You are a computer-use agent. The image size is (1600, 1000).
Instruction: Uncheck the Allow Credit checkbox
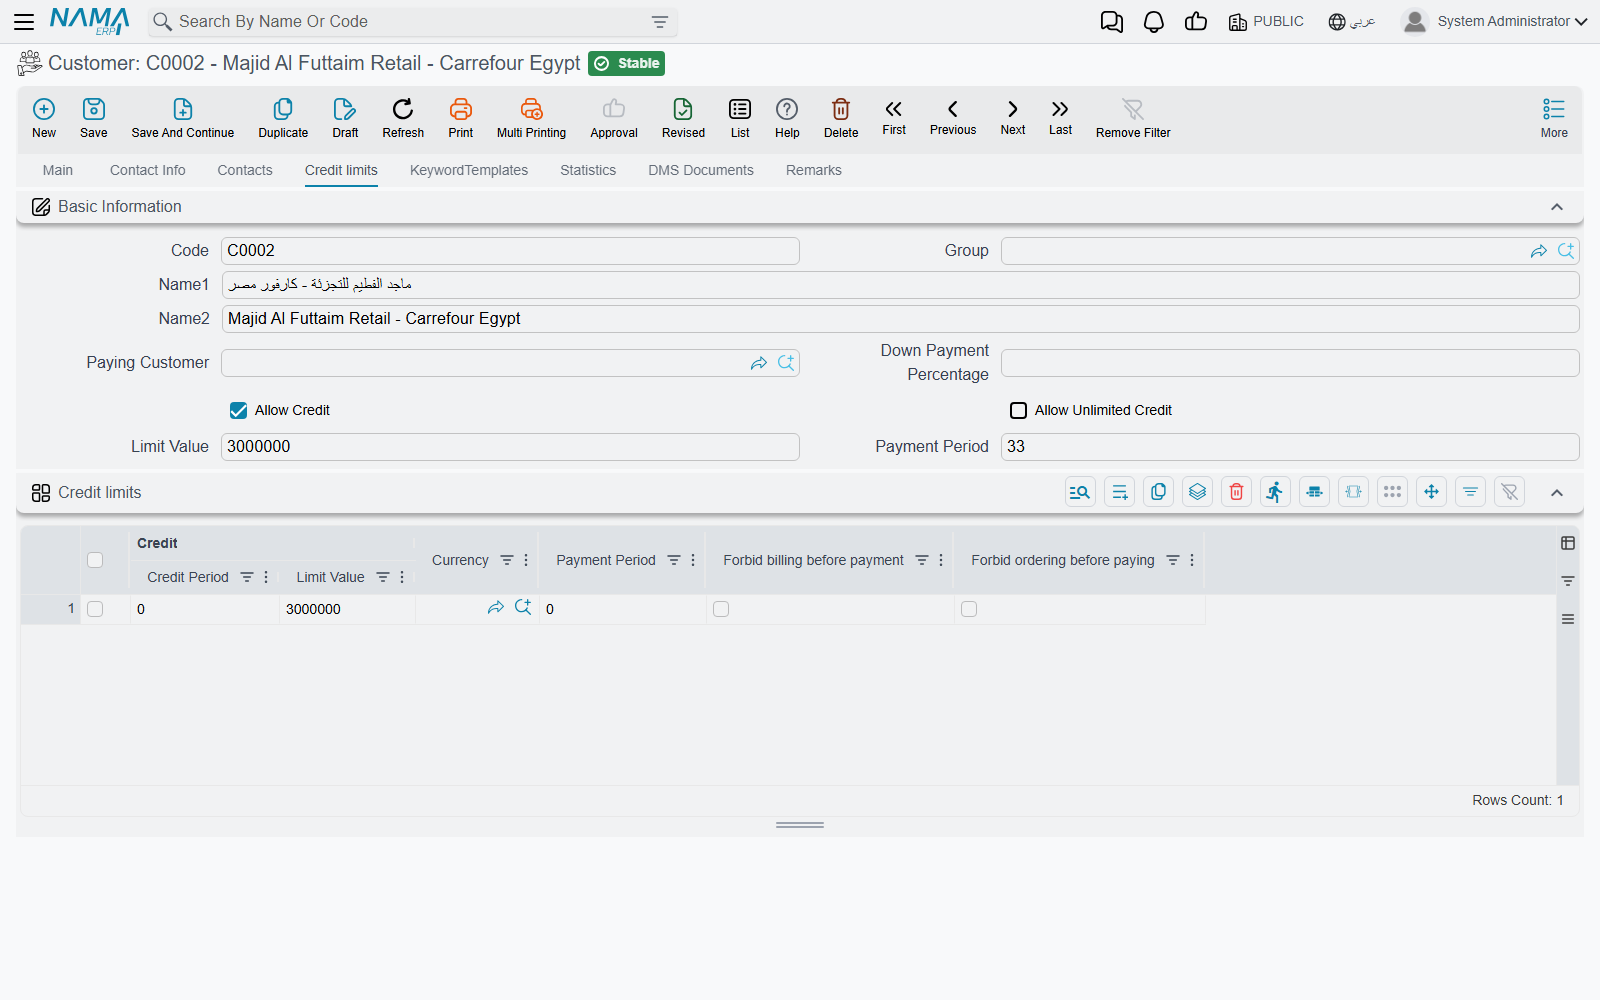[x=238, y=410]
